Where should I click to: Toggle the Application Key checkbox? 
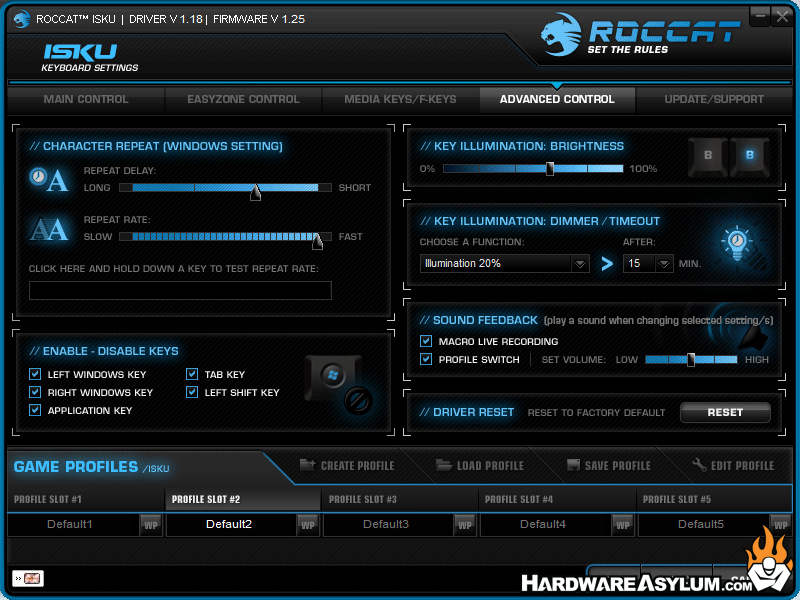(35, 410)
